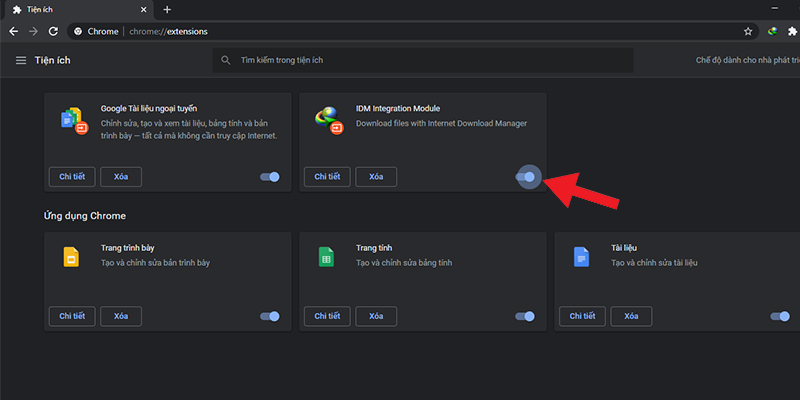Click the Chrome site info icon in address bar
The height and width of the screenshot is (400, 800).
(78, 32)
